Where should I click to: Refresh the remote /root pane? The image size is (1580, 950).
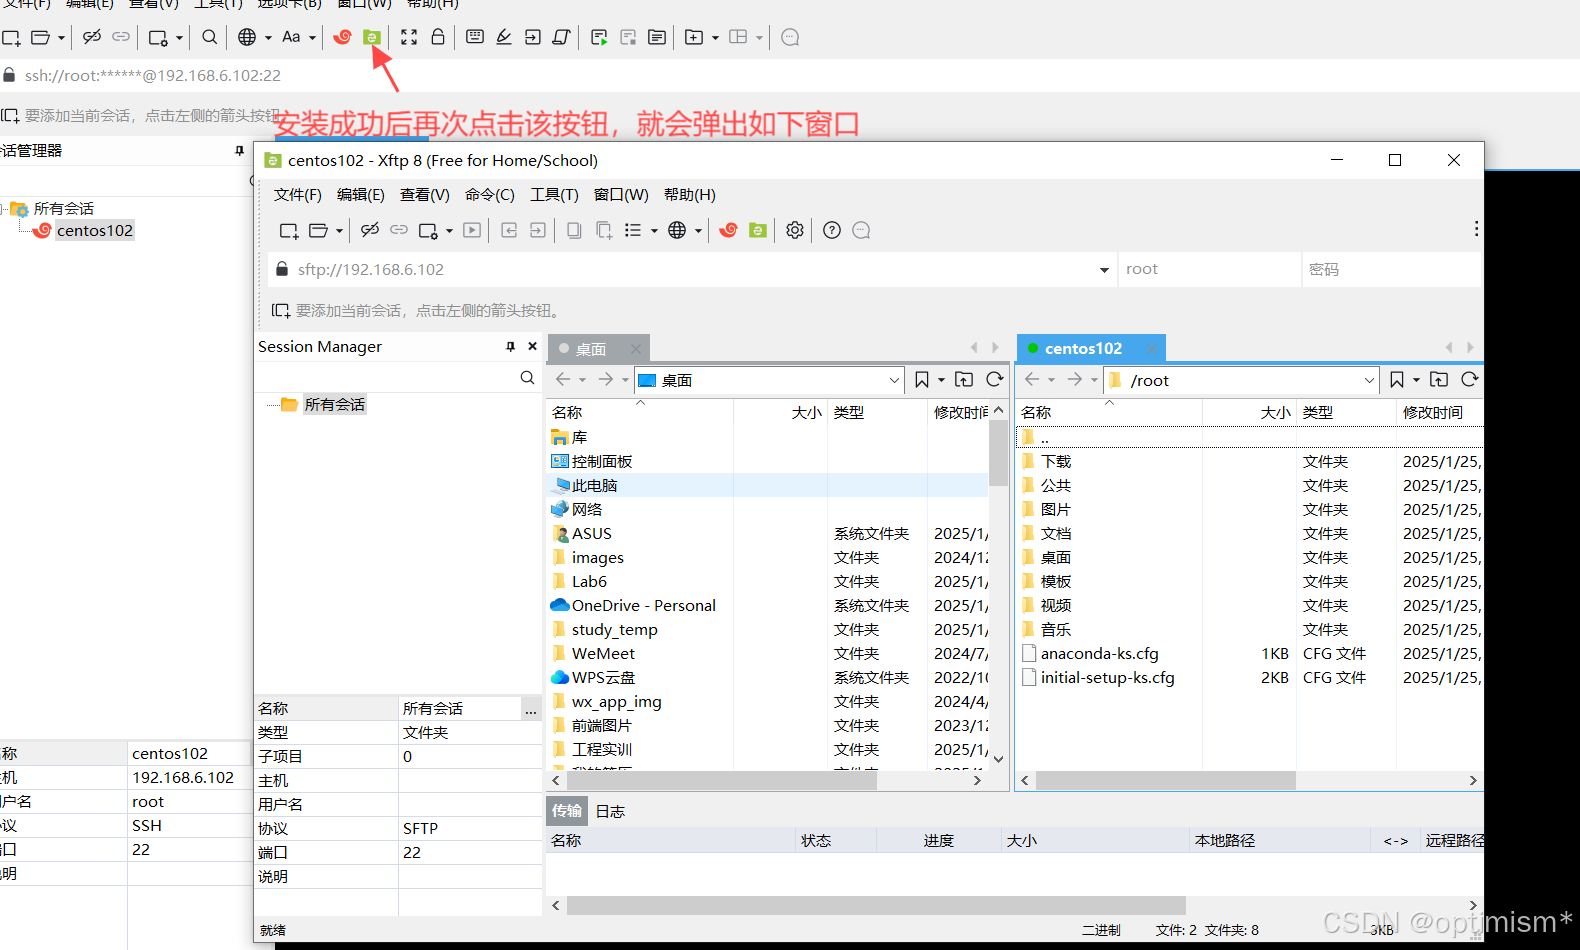pyautogui.click(x=1469, y=379)
